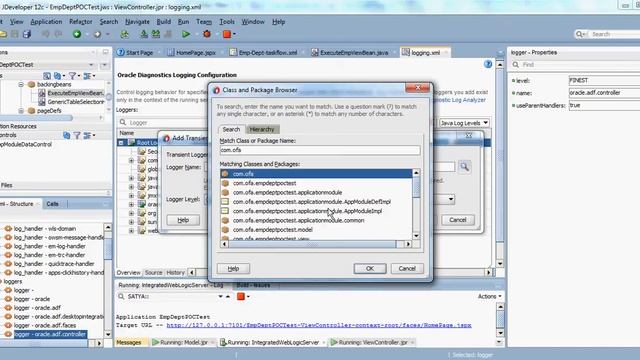
Task: Click the Find field in Properties panel
Action: 576,64
